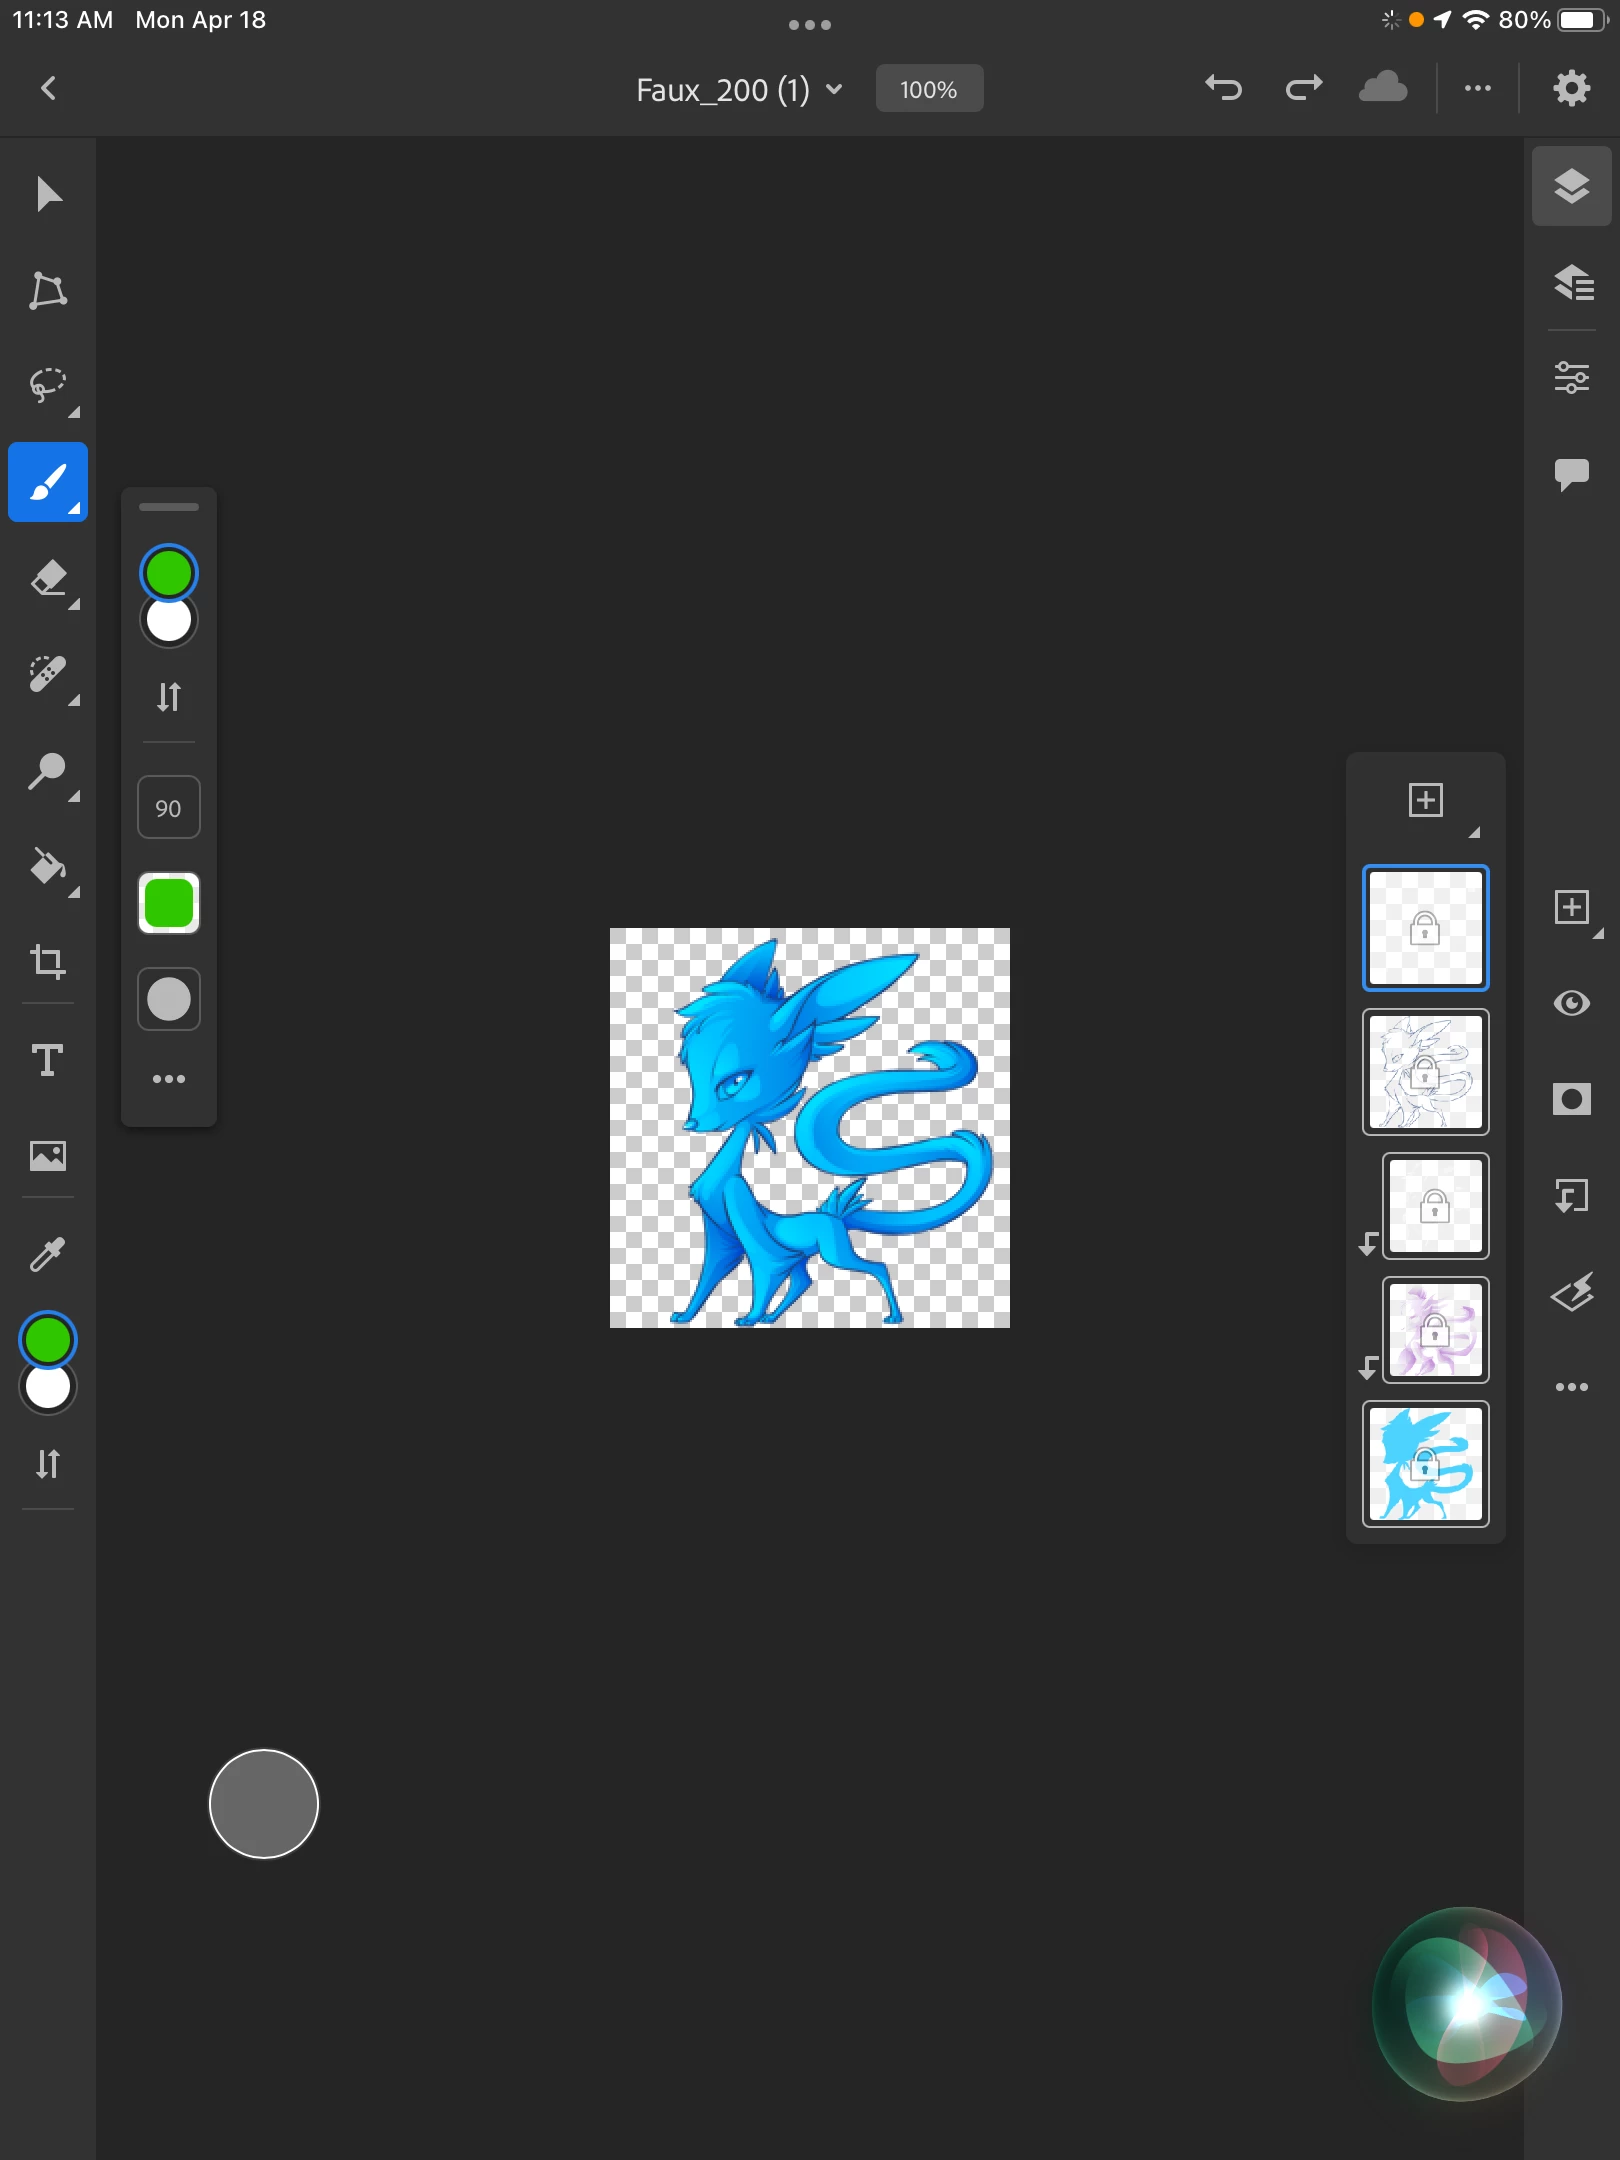Toggle clipping mask on selected layer

click(x=1572, y=1195)
